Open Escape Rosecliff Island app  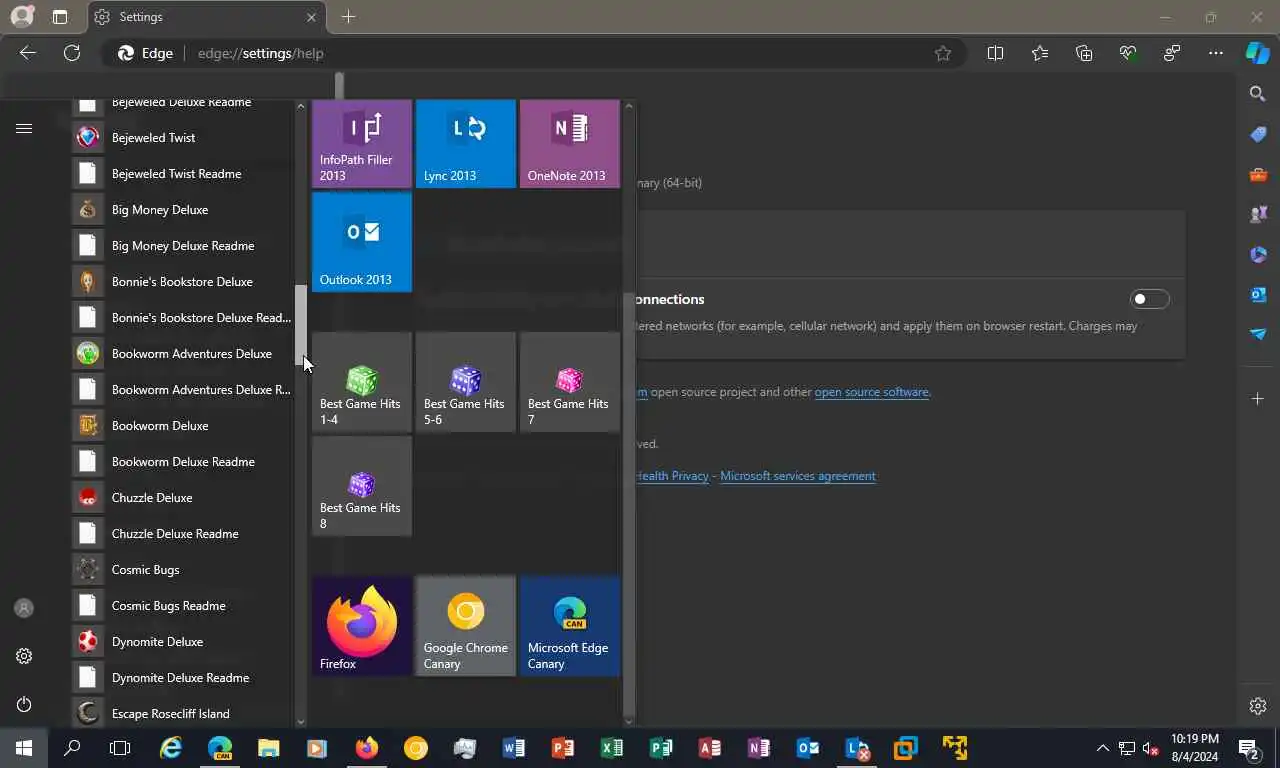point(182,714)
